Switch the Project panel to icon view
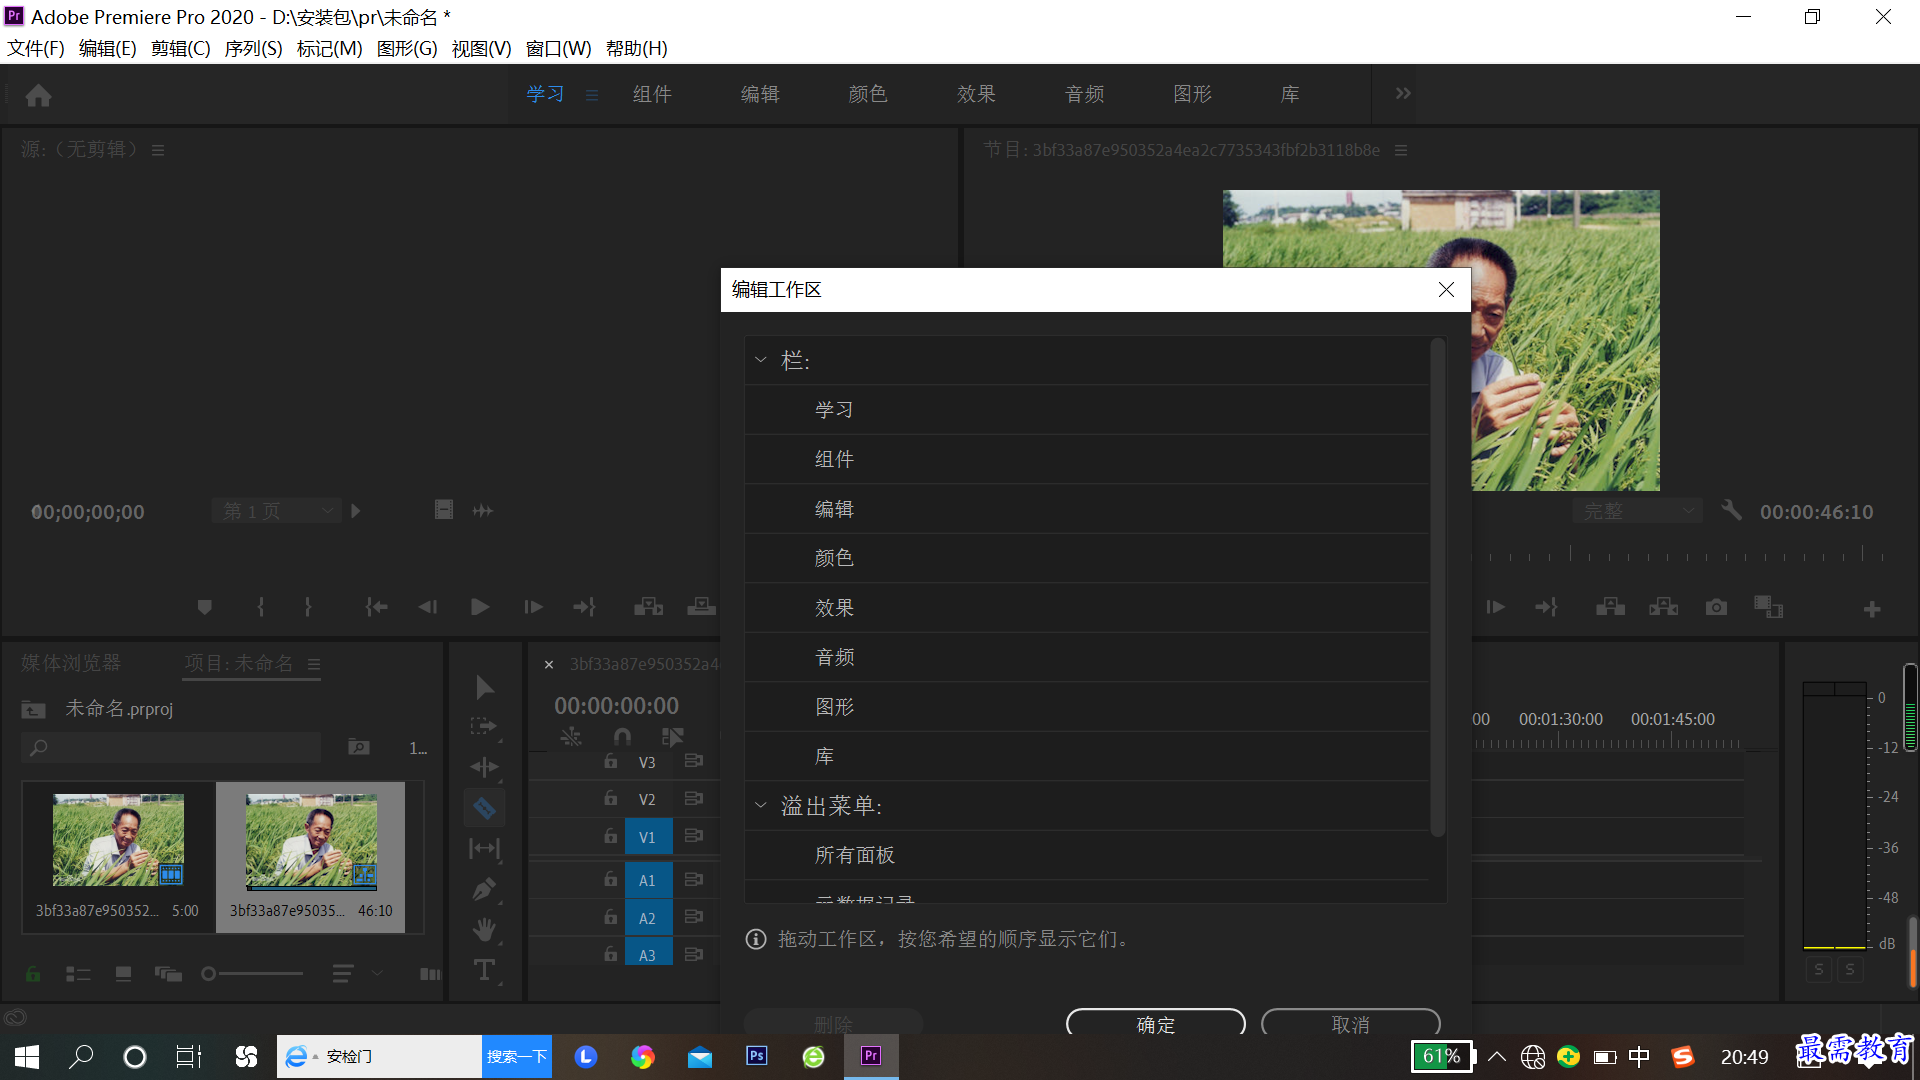Image resolution: width=1920 pixels, height=1080 pixels. [x=124, y=974]
